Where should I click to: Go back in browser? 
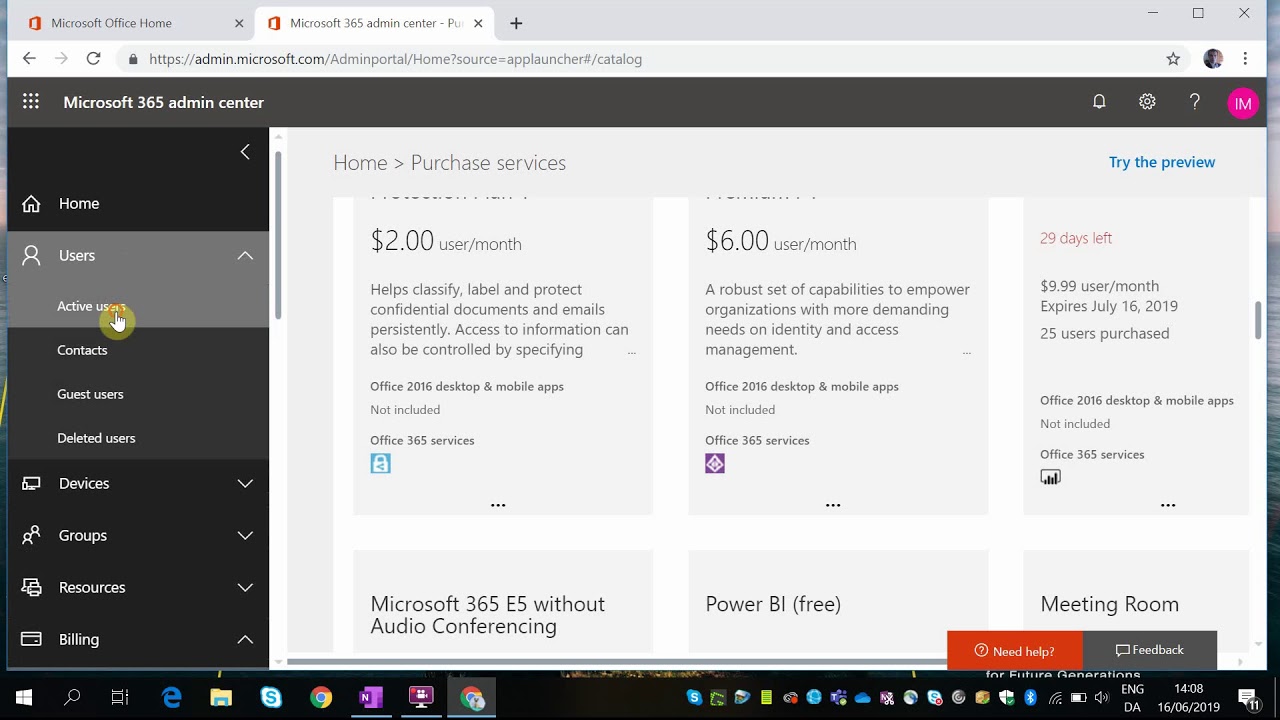tap(29, 59)
